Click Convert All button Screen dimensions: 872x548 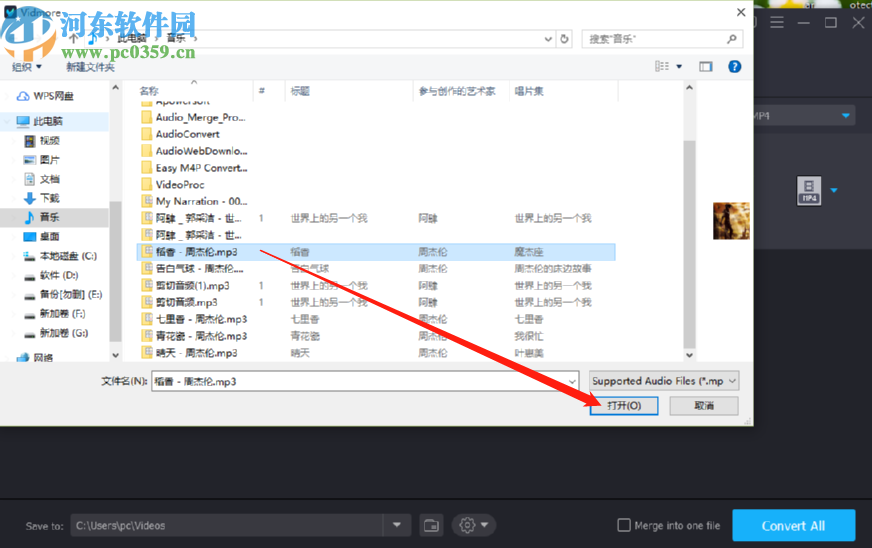click(x=794, y=525)
